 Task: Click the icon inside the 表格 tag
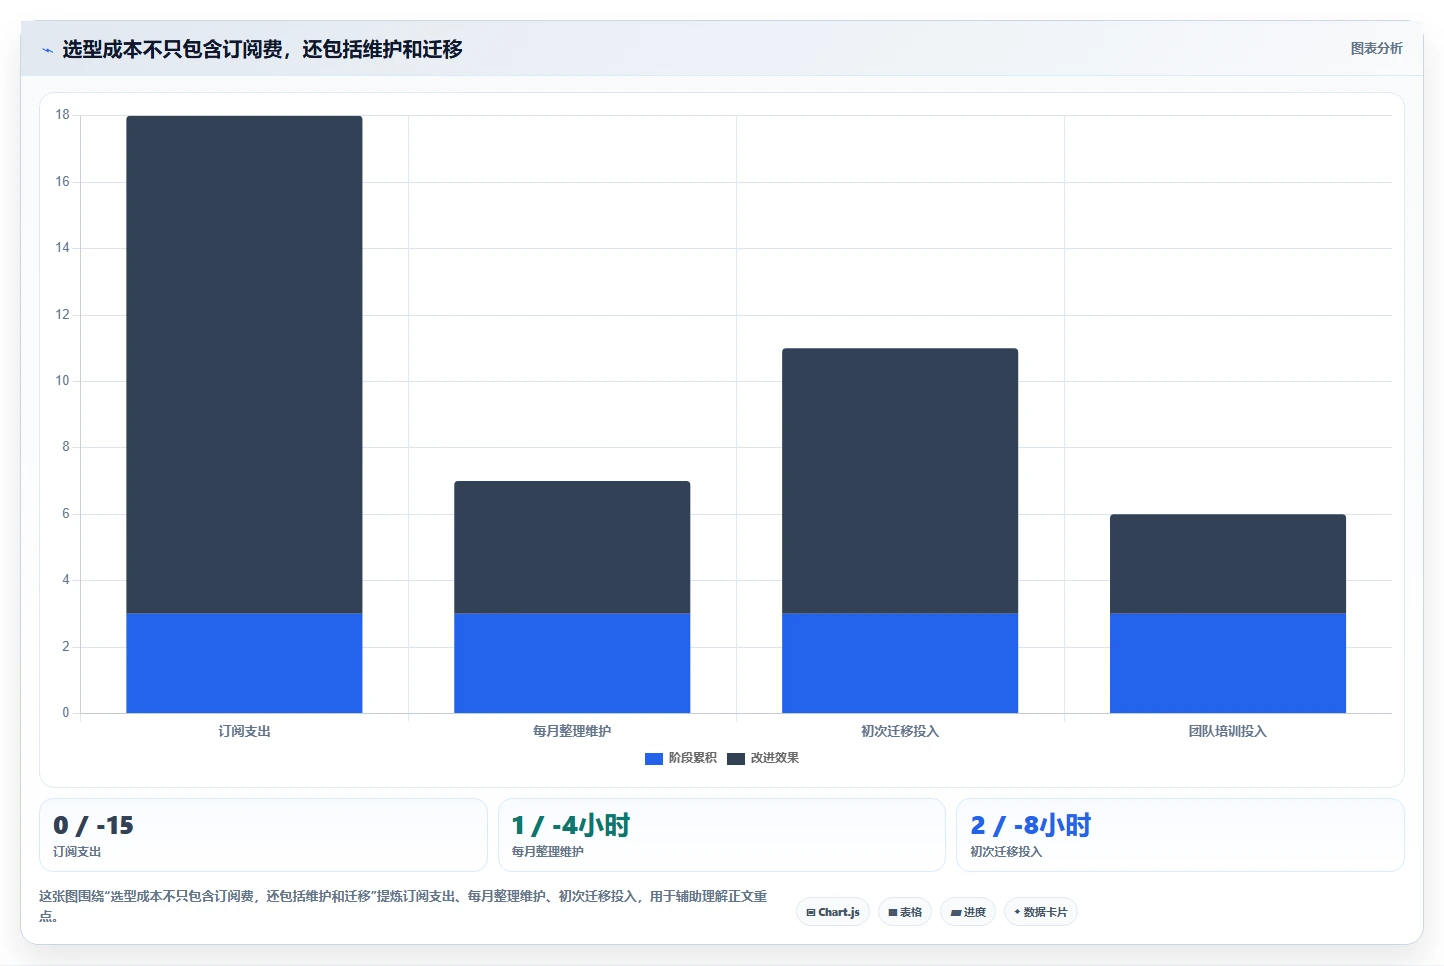click(x=893, y=912)
